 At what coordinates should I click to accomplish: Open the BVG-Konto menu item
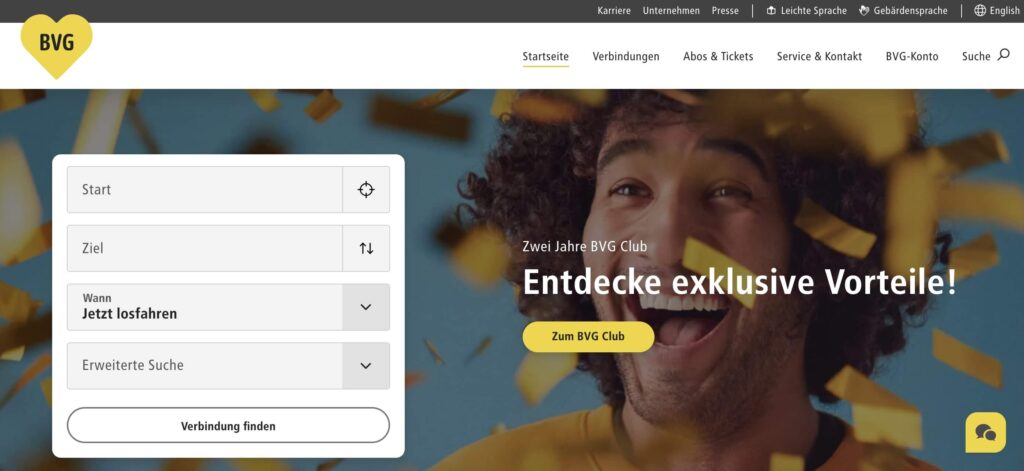[912, 56]
